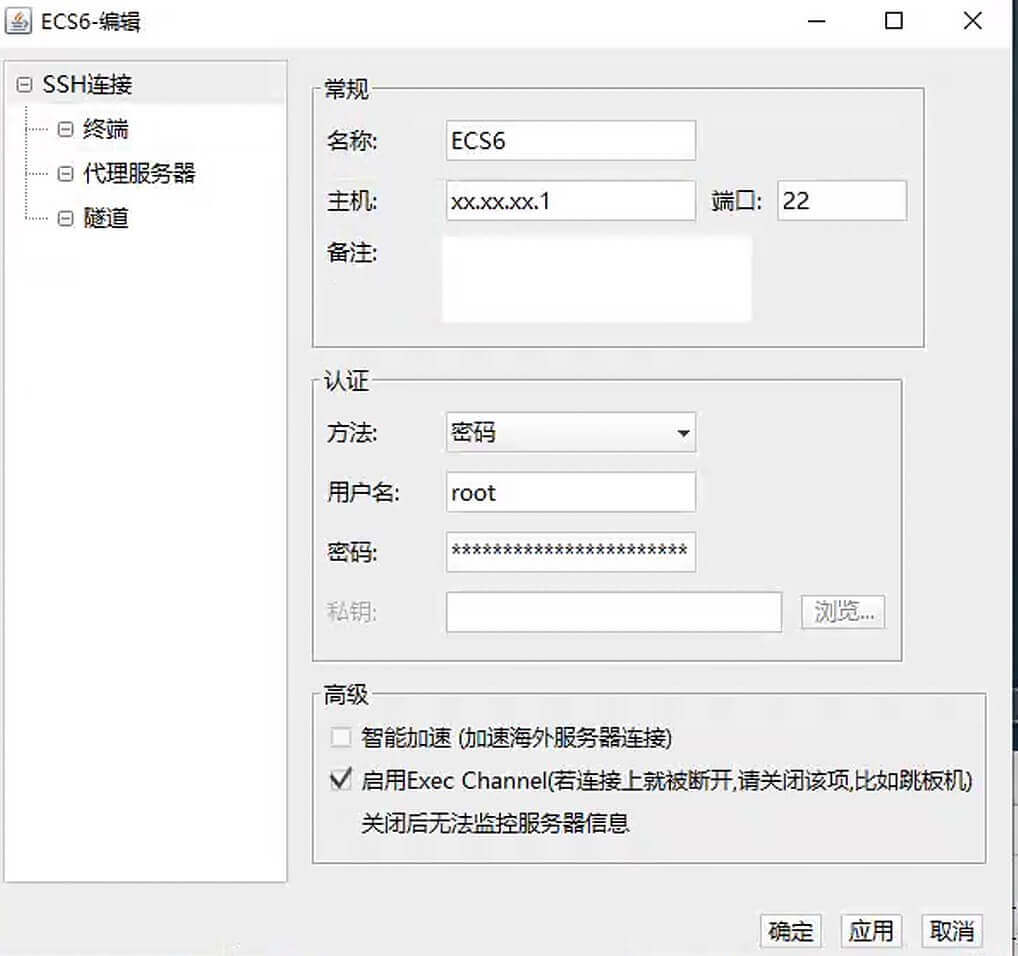The height and width of the screenshot is (956, 1018).
Task: Click the Java app icon in title bar
Action: click(x=18, y=21)
